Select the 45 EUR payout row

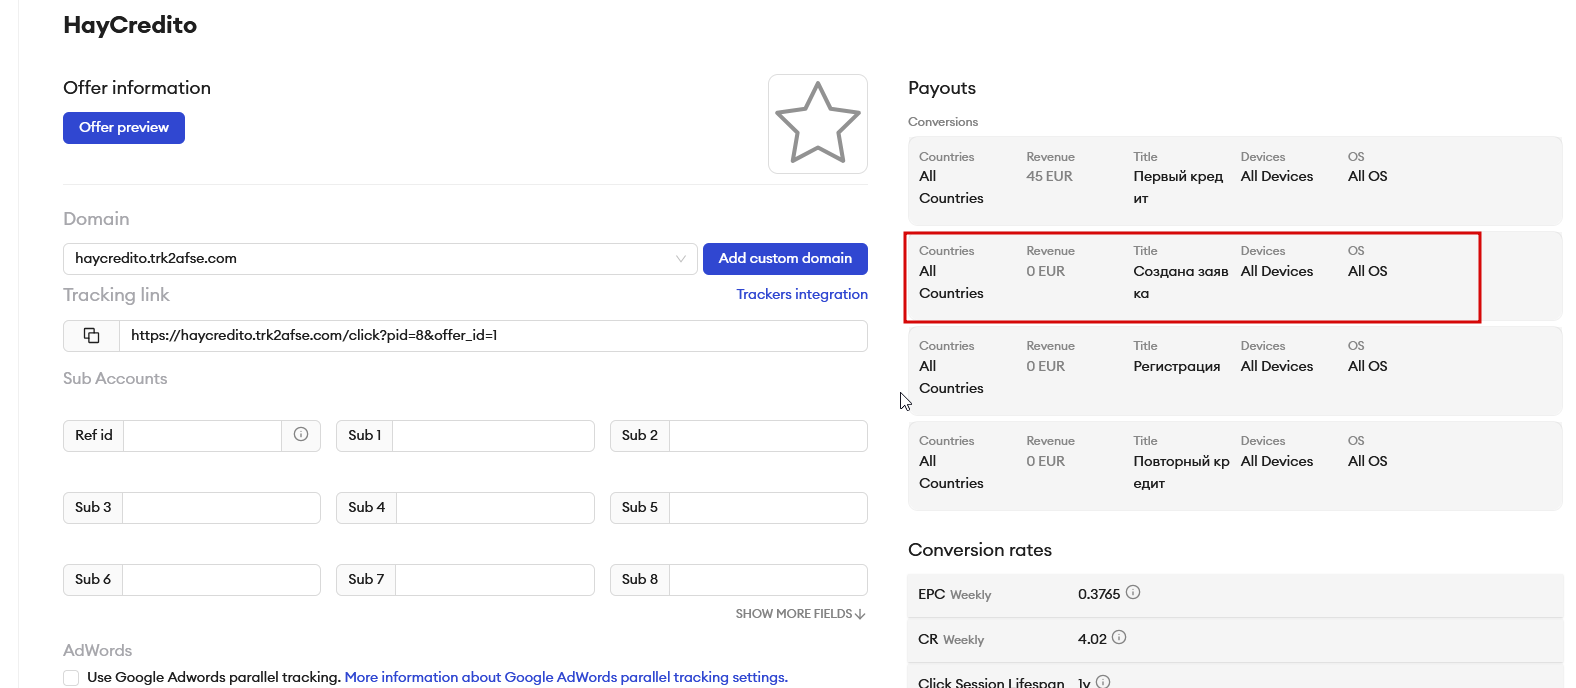click(x=1234, y=181)
